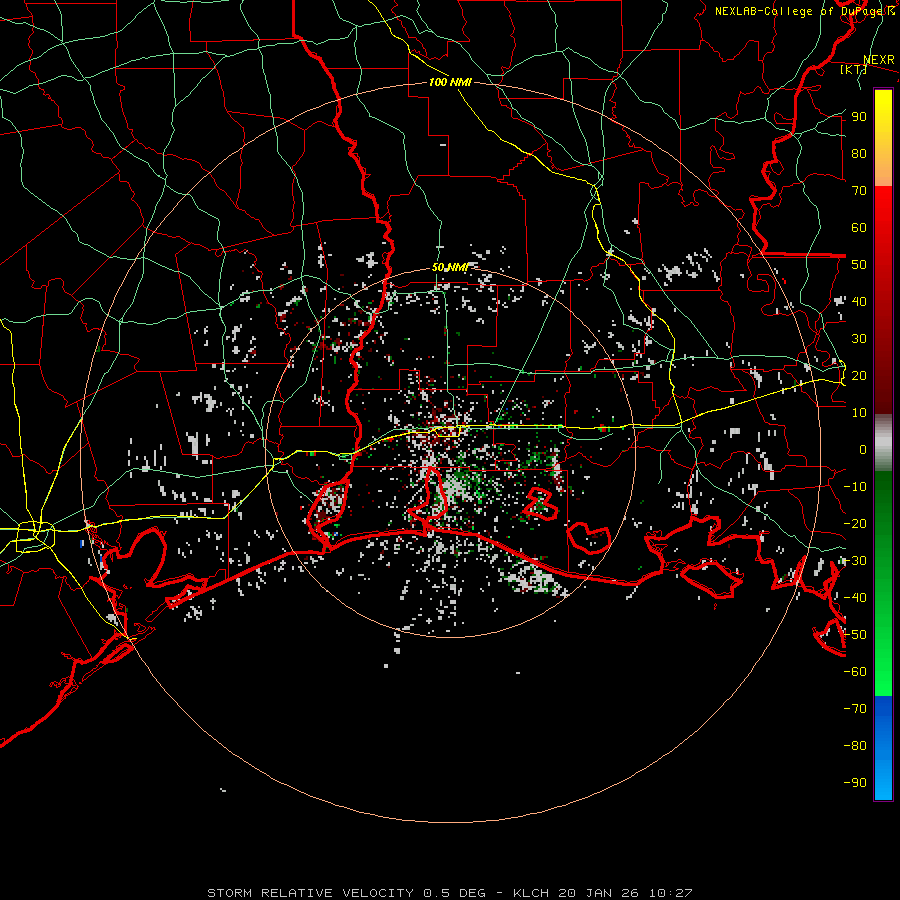Click the 10 value on the velocity scale
900x900 pixels.
[859, 413]
